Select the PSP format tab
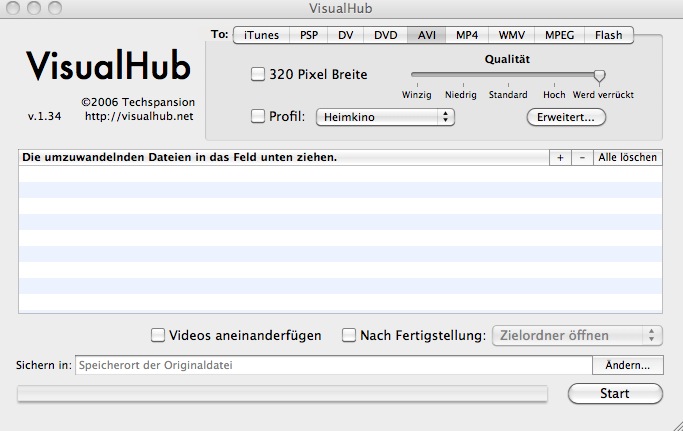 (x=309, y=35)
